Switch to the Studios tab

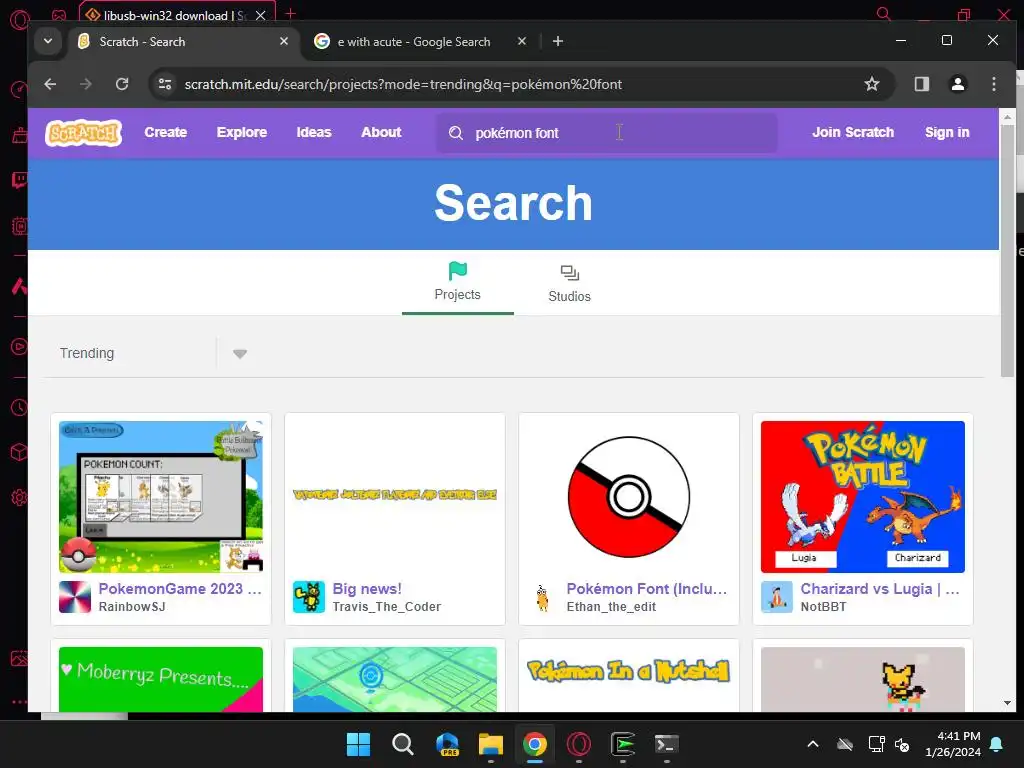coord(569,283)
